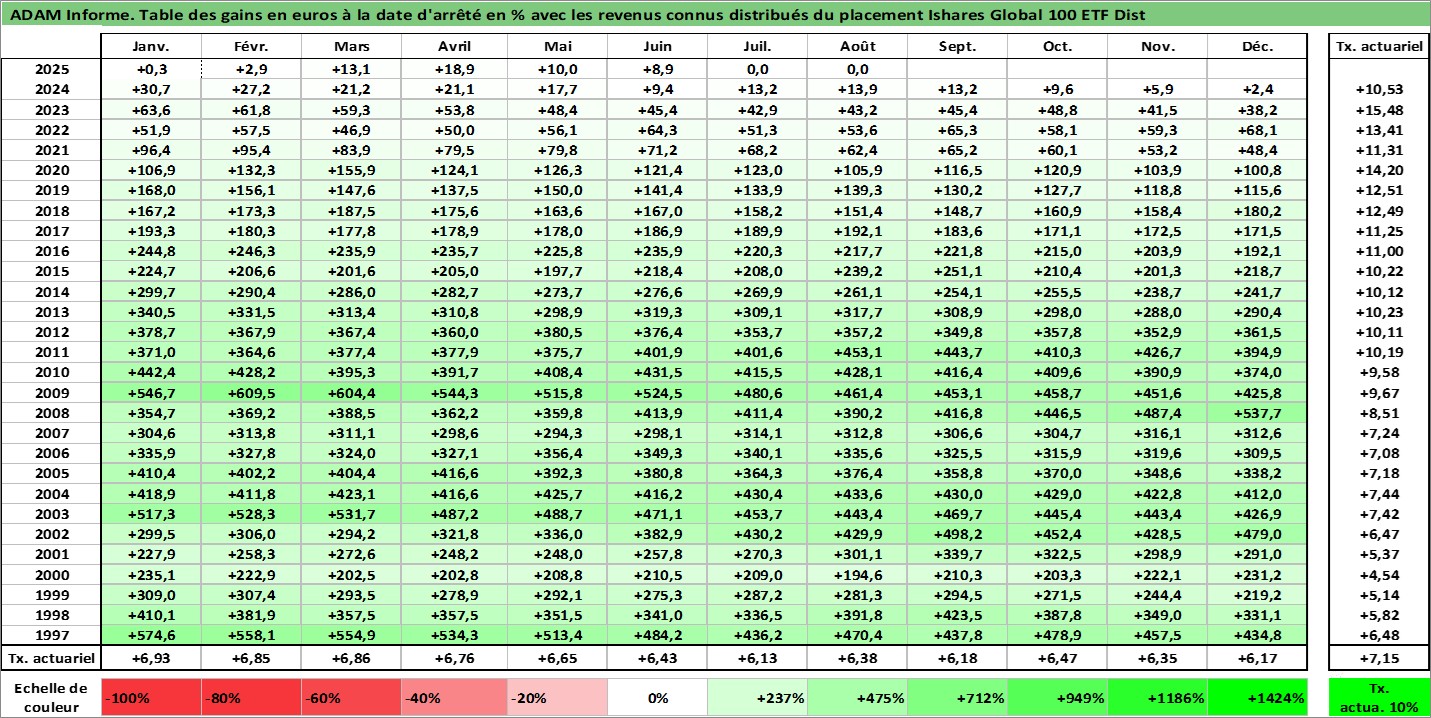Select the 'Oct.' column header
Viewport: 1431px width, 718px height.
point(1057,47)
